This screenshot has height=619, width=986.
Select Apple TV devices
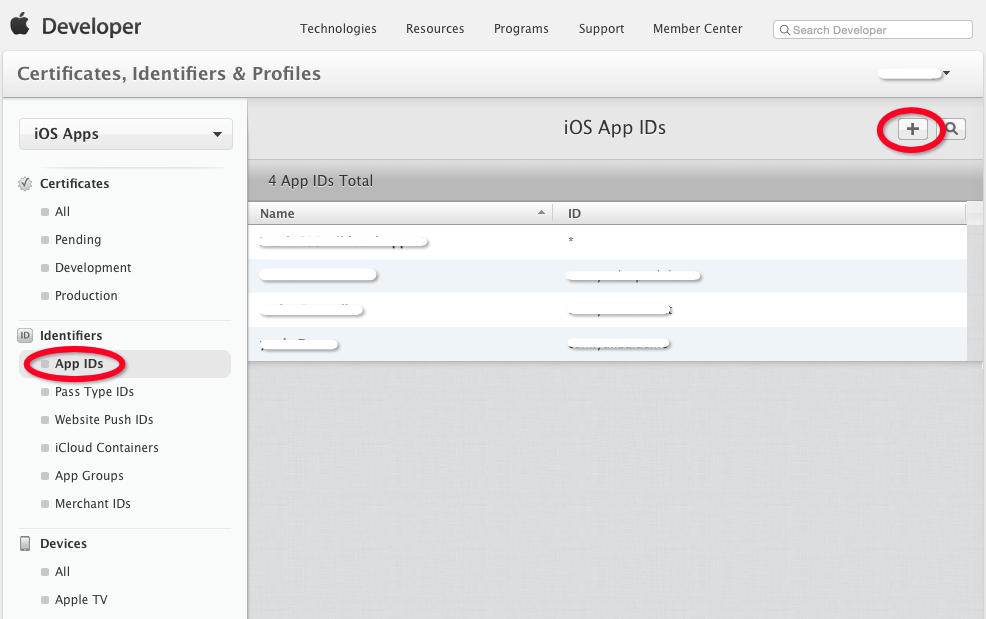[x=81, y=600]
